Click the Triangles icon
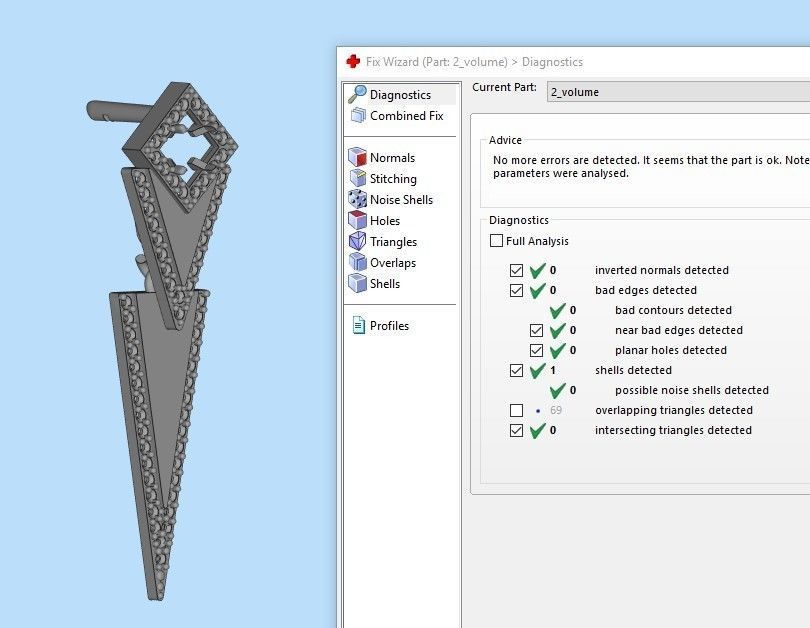 [357, 241]
